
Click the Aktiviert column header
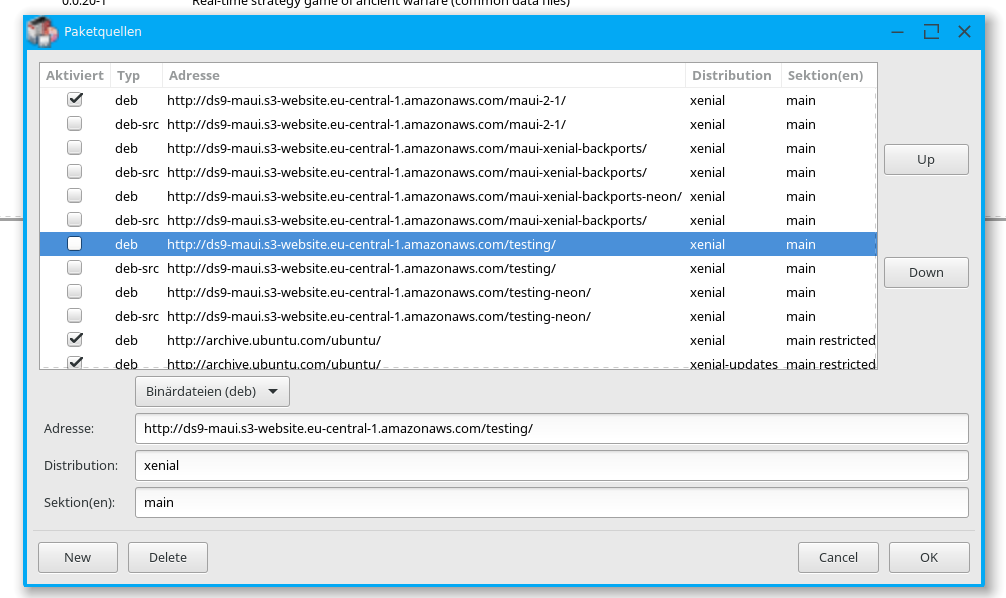(74, 75)
